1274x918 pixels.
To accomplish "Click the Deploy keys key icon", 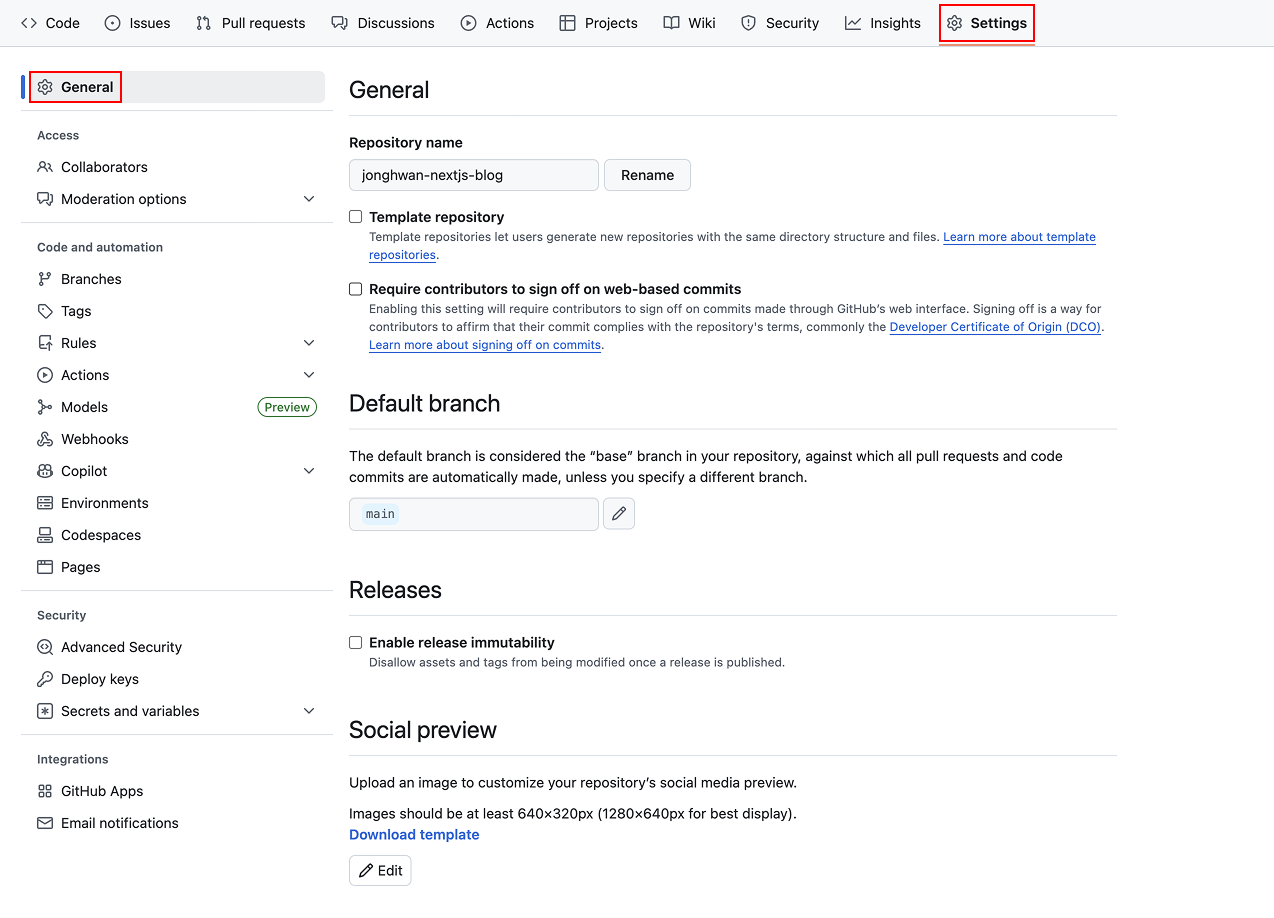I will point(45,679).
